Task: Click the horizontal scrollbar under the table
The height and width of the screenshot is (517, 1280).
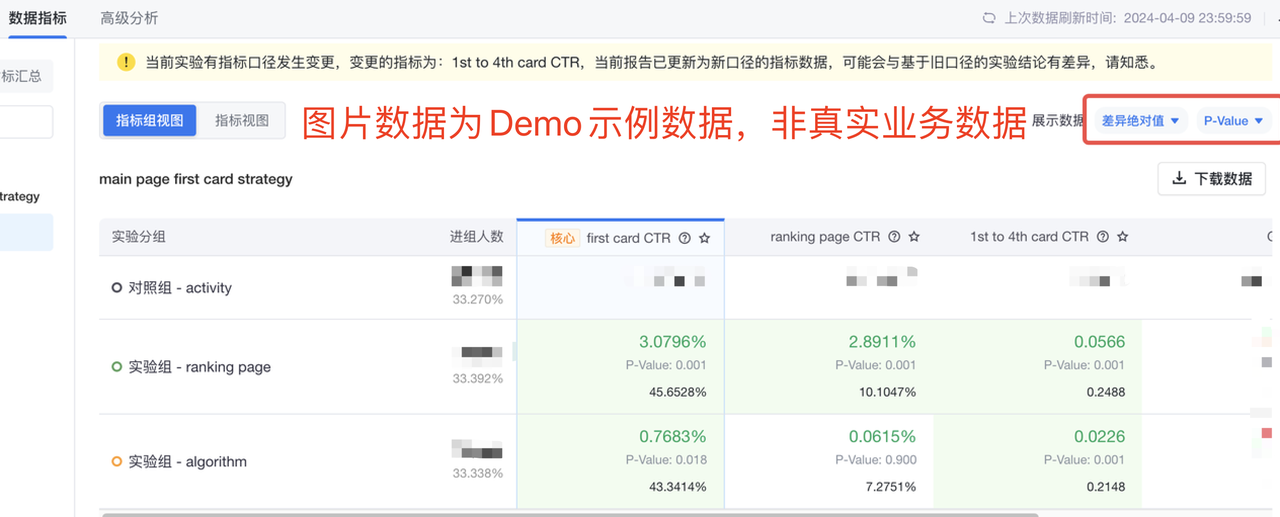Action: click(x=570, y=514)
